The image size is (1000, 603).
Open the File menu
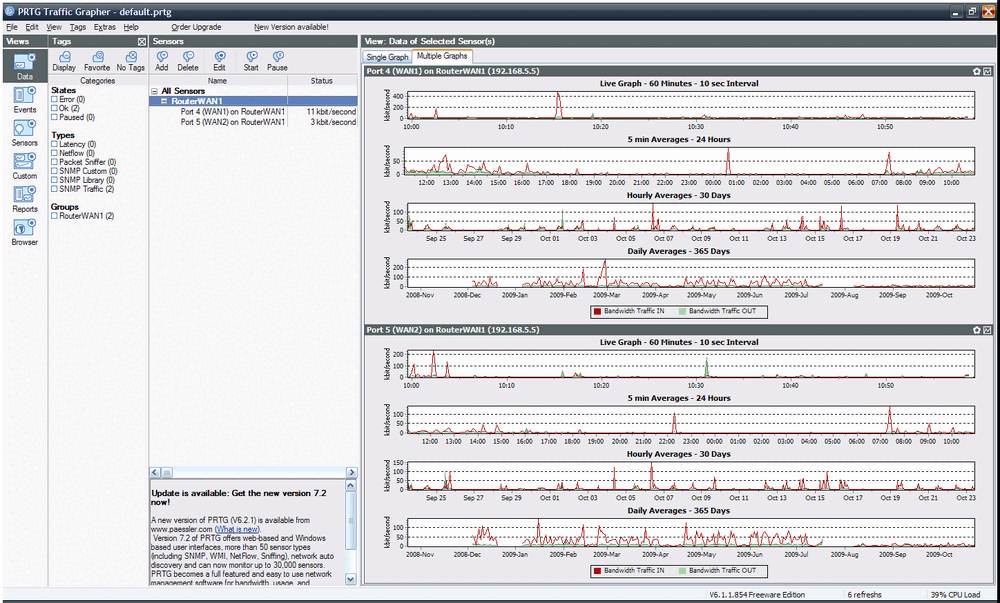point(11,27)
